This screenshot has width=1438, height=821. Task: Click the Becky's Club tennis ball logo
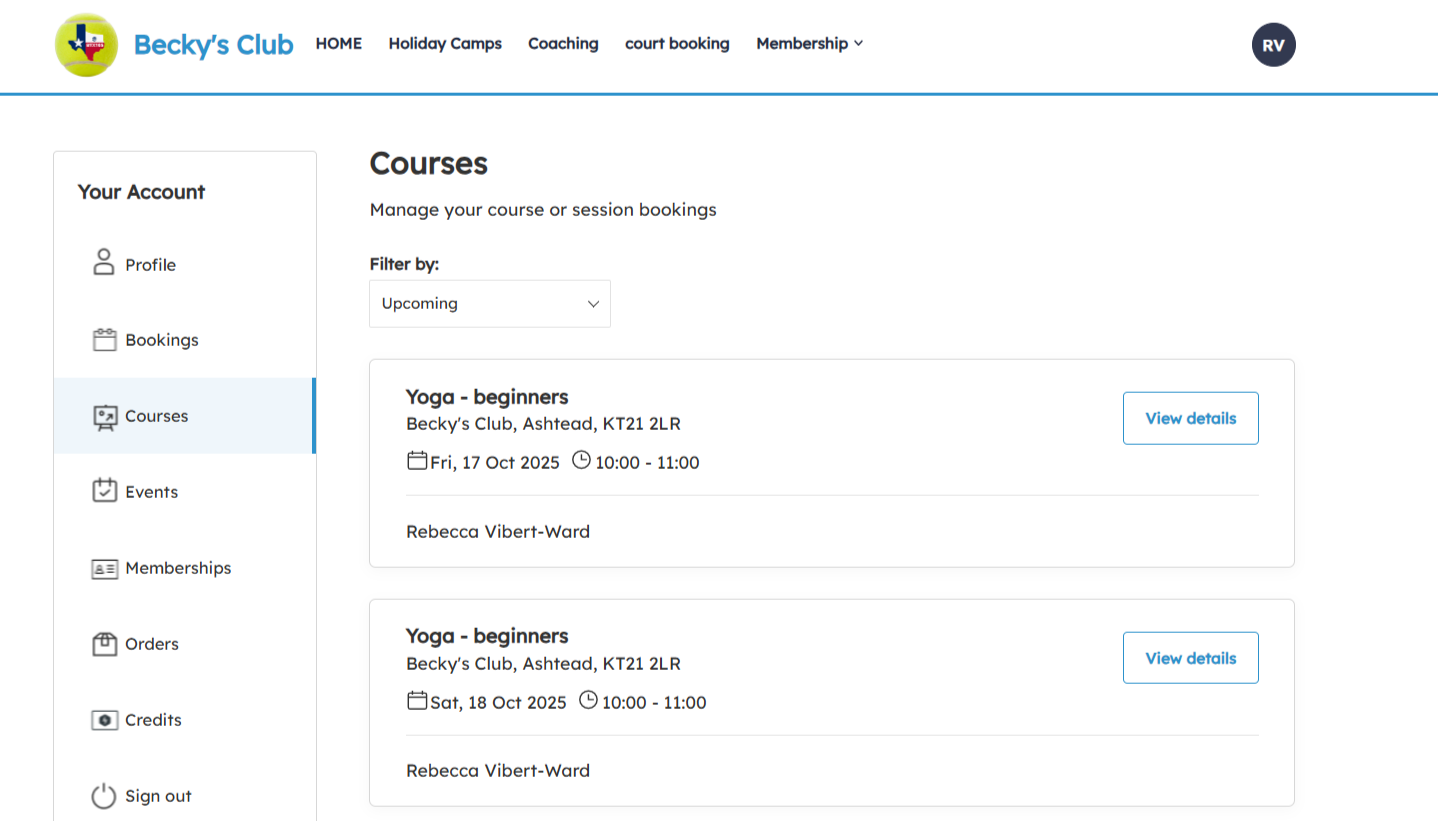(86, 45)
